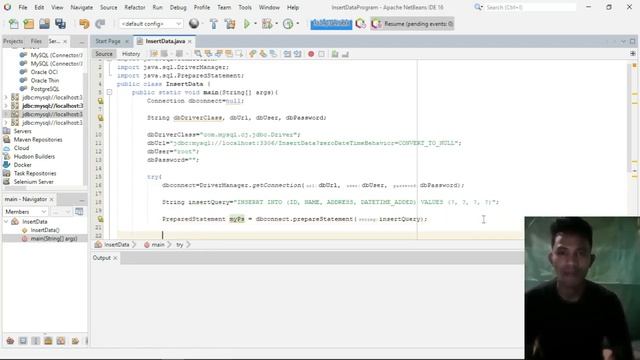Click the blue memory usage bar

coord(331,24)
